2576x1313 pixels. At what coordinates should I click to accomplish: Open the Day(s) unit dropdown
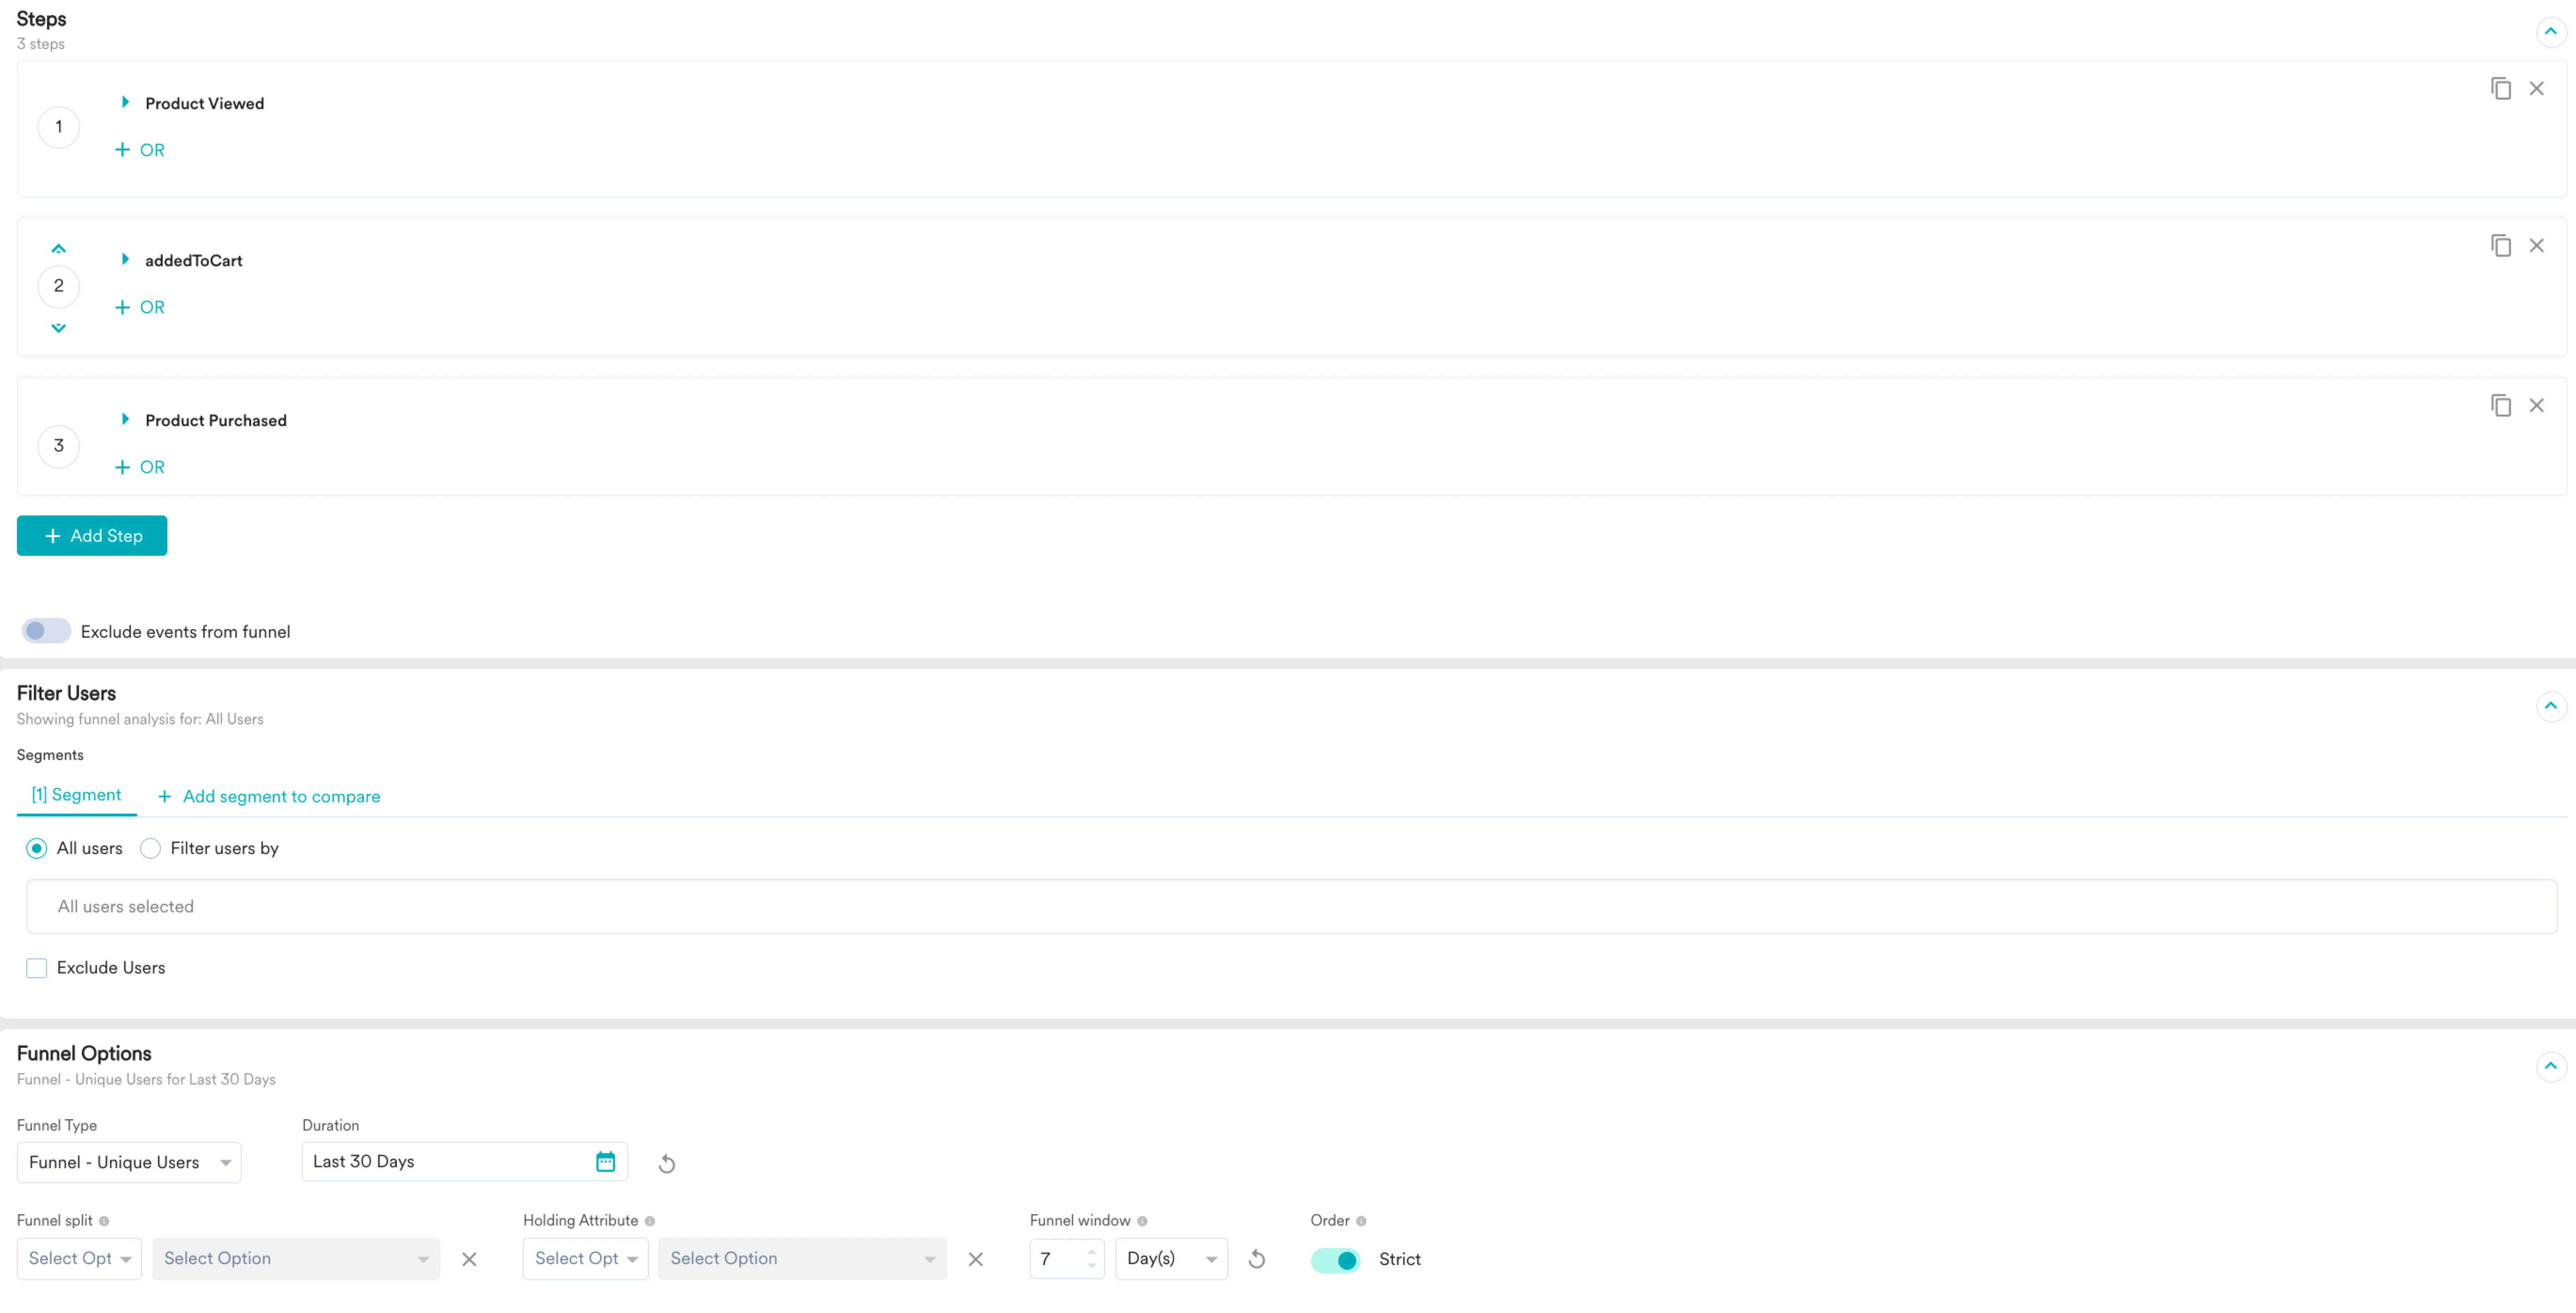click(x=1171, y=1259)
